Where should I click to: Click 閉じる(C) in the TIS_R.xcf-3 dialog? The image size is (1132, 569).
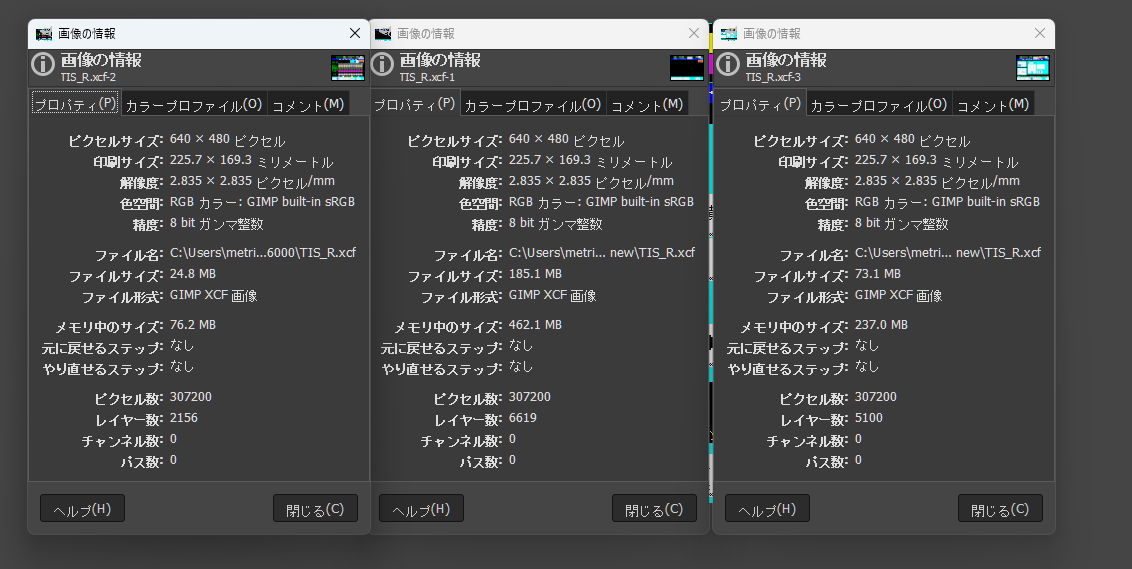(x=1000, y=509)
